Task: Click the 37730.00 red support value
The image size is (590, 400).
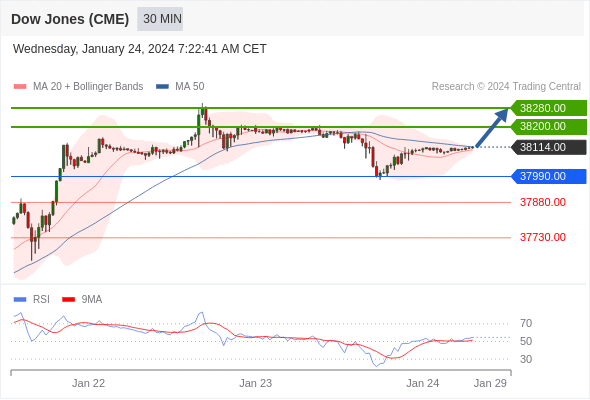Action: [543, 237]
